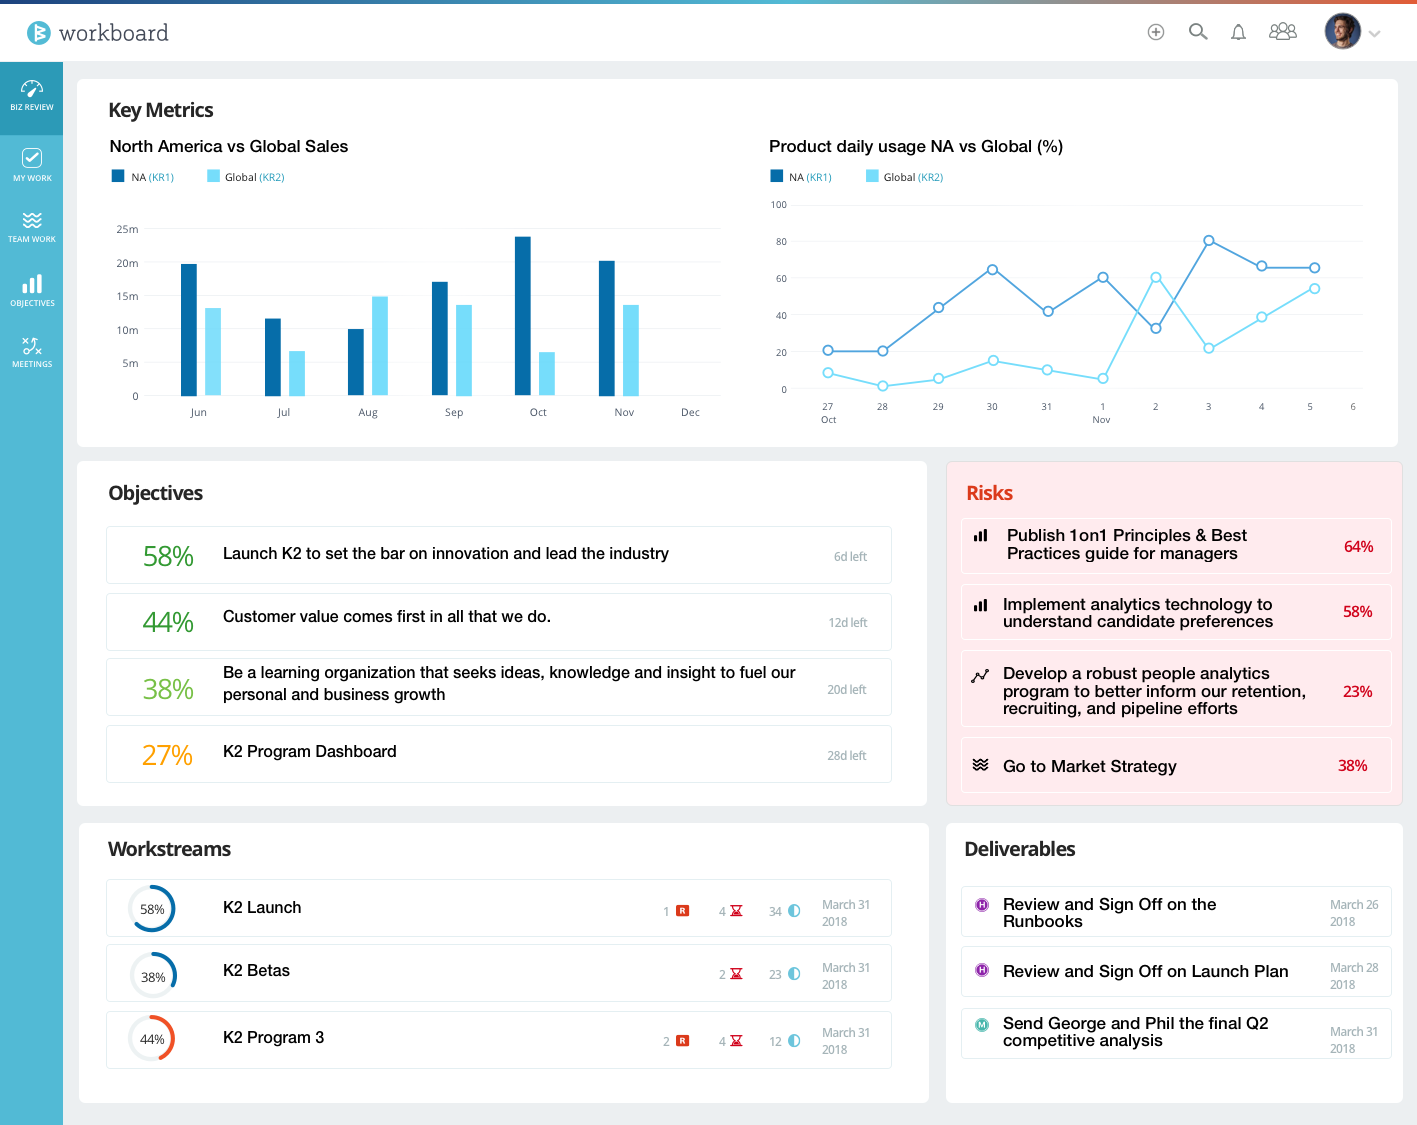Open Objectives in the sidebar
The height and width of the screenshot is (1125, 1417).
pyautogui.click(x=32, y=290)
